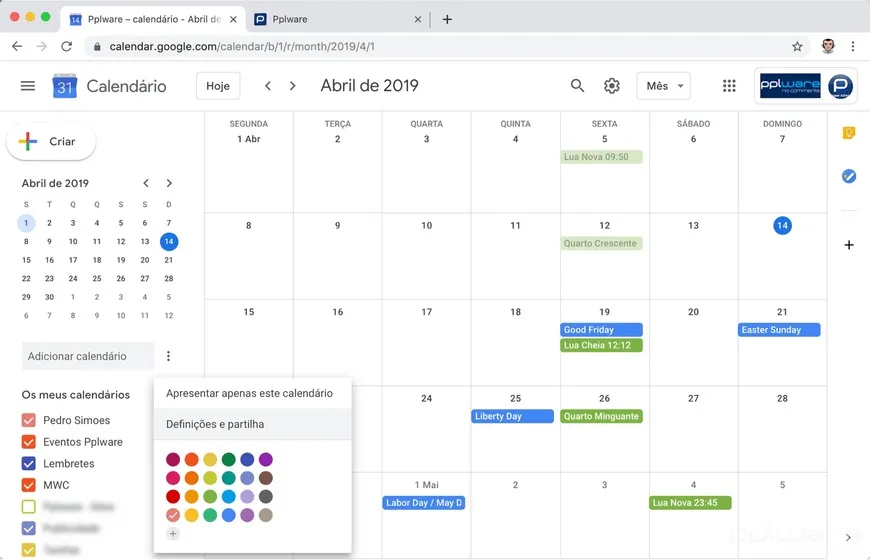
Task: Click the browser address bar URL
Action: pos(242,47)
